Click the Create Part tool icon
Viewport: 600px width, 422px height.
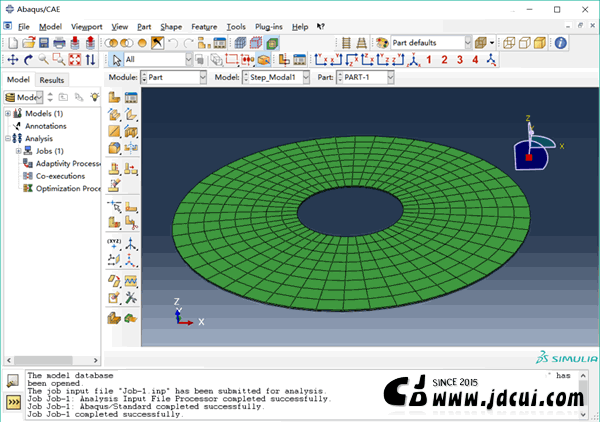pyautogui.click(x=114, y=97)
